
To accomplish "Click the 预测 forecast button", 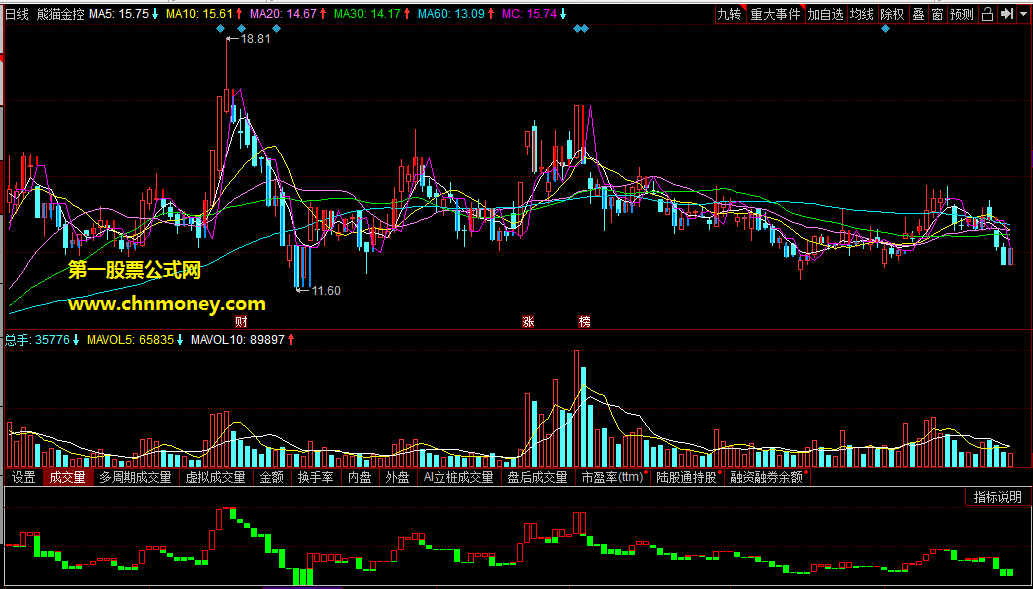I will pos(962,14).
